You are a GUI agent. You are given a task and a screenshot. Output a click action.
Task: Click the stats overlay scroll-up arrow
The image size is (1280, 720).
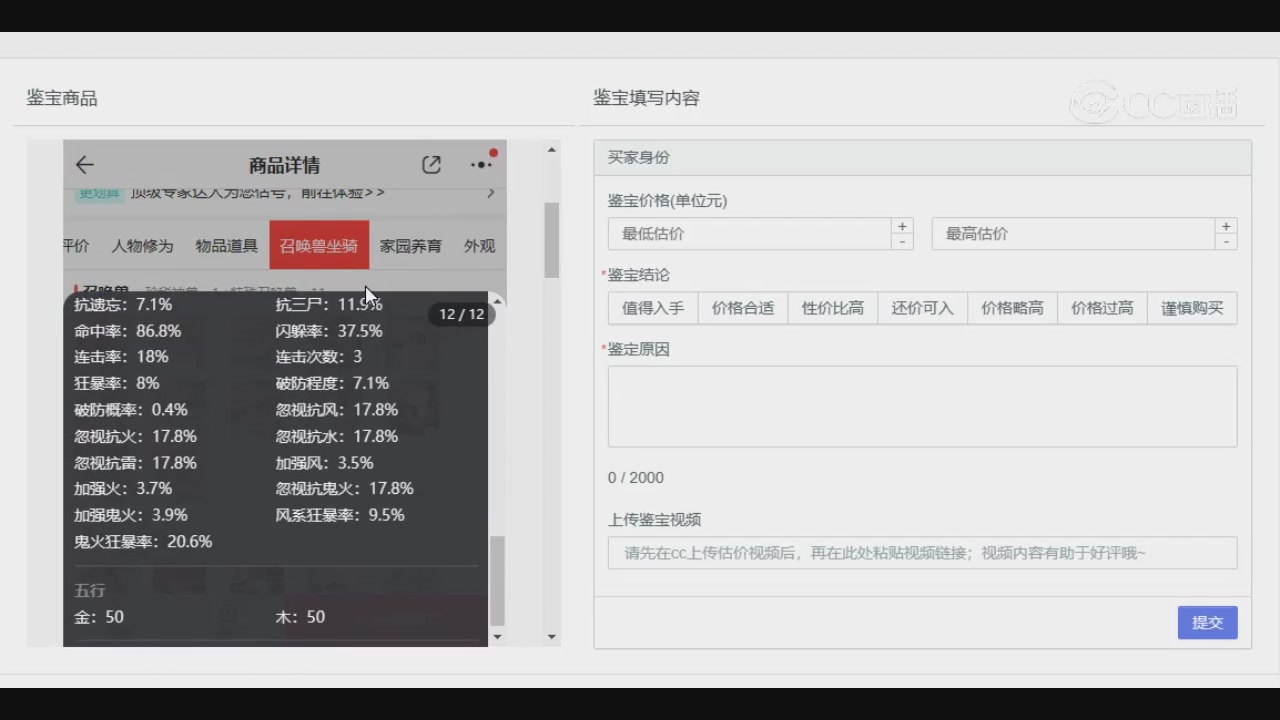(497, 302)
